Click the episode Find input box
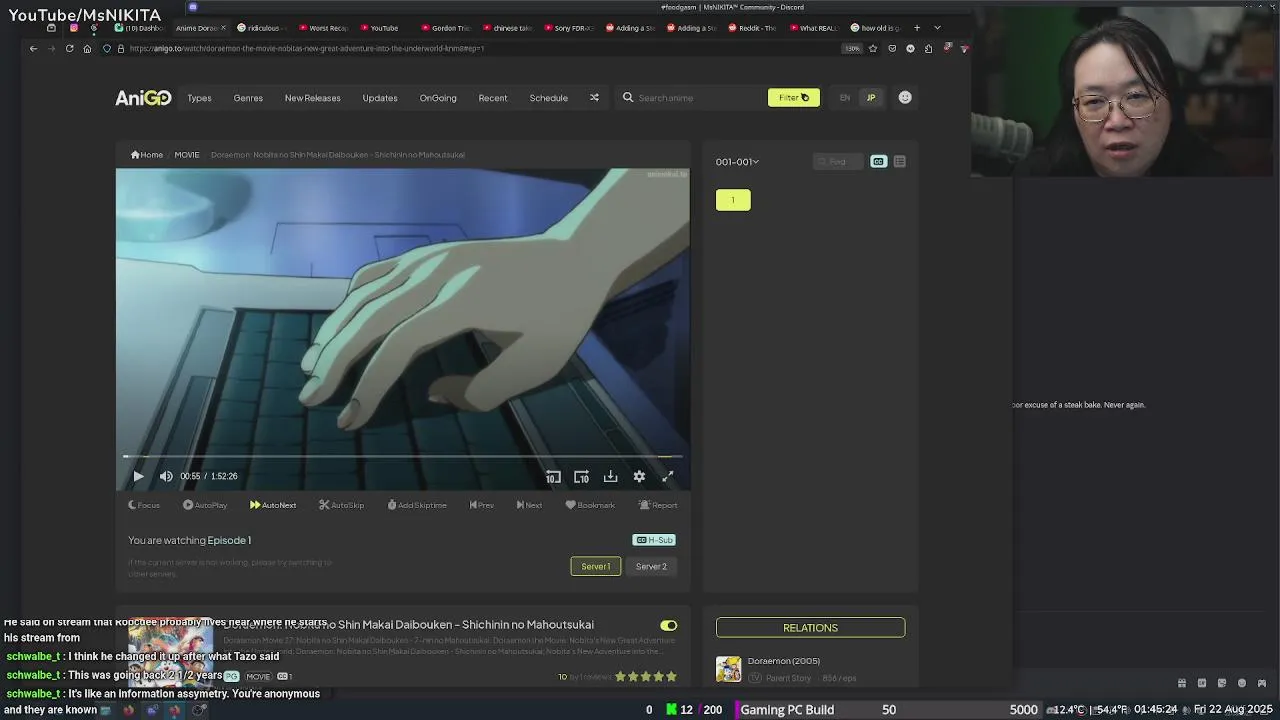Screen dimensions: 1280x720 point(838,162)
